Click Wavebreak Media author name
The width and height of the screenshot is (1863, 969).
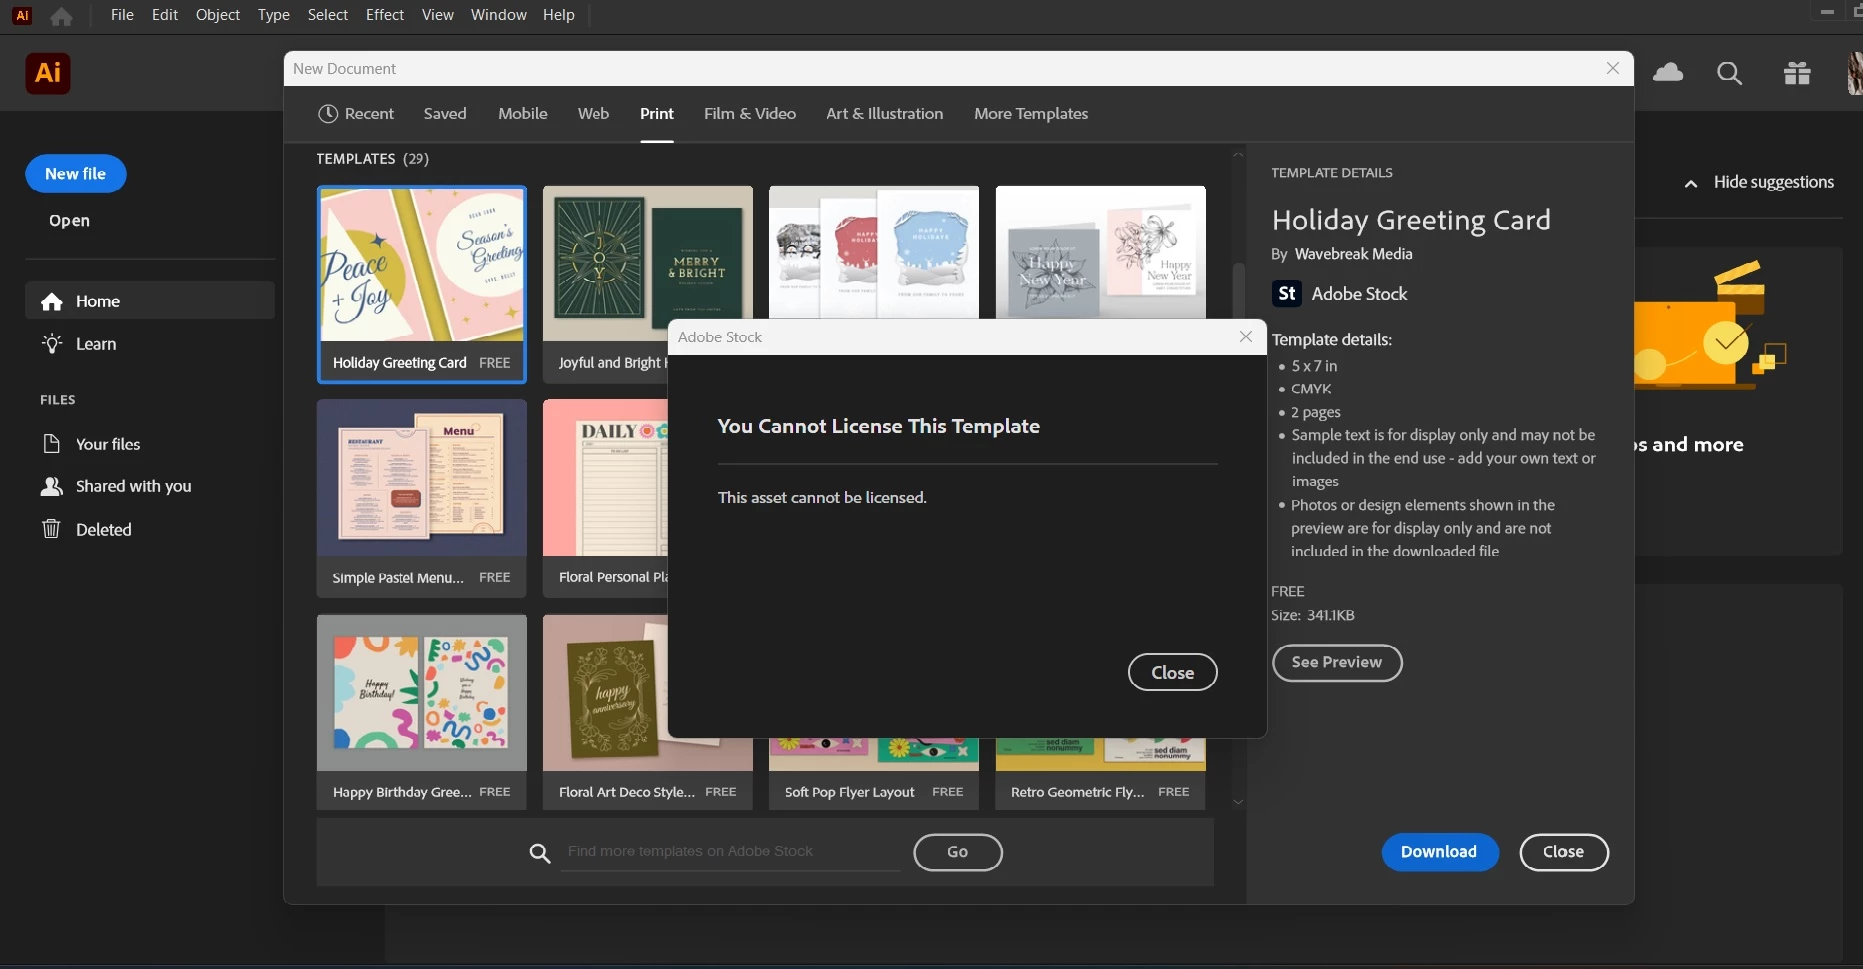coord(1353,254)
